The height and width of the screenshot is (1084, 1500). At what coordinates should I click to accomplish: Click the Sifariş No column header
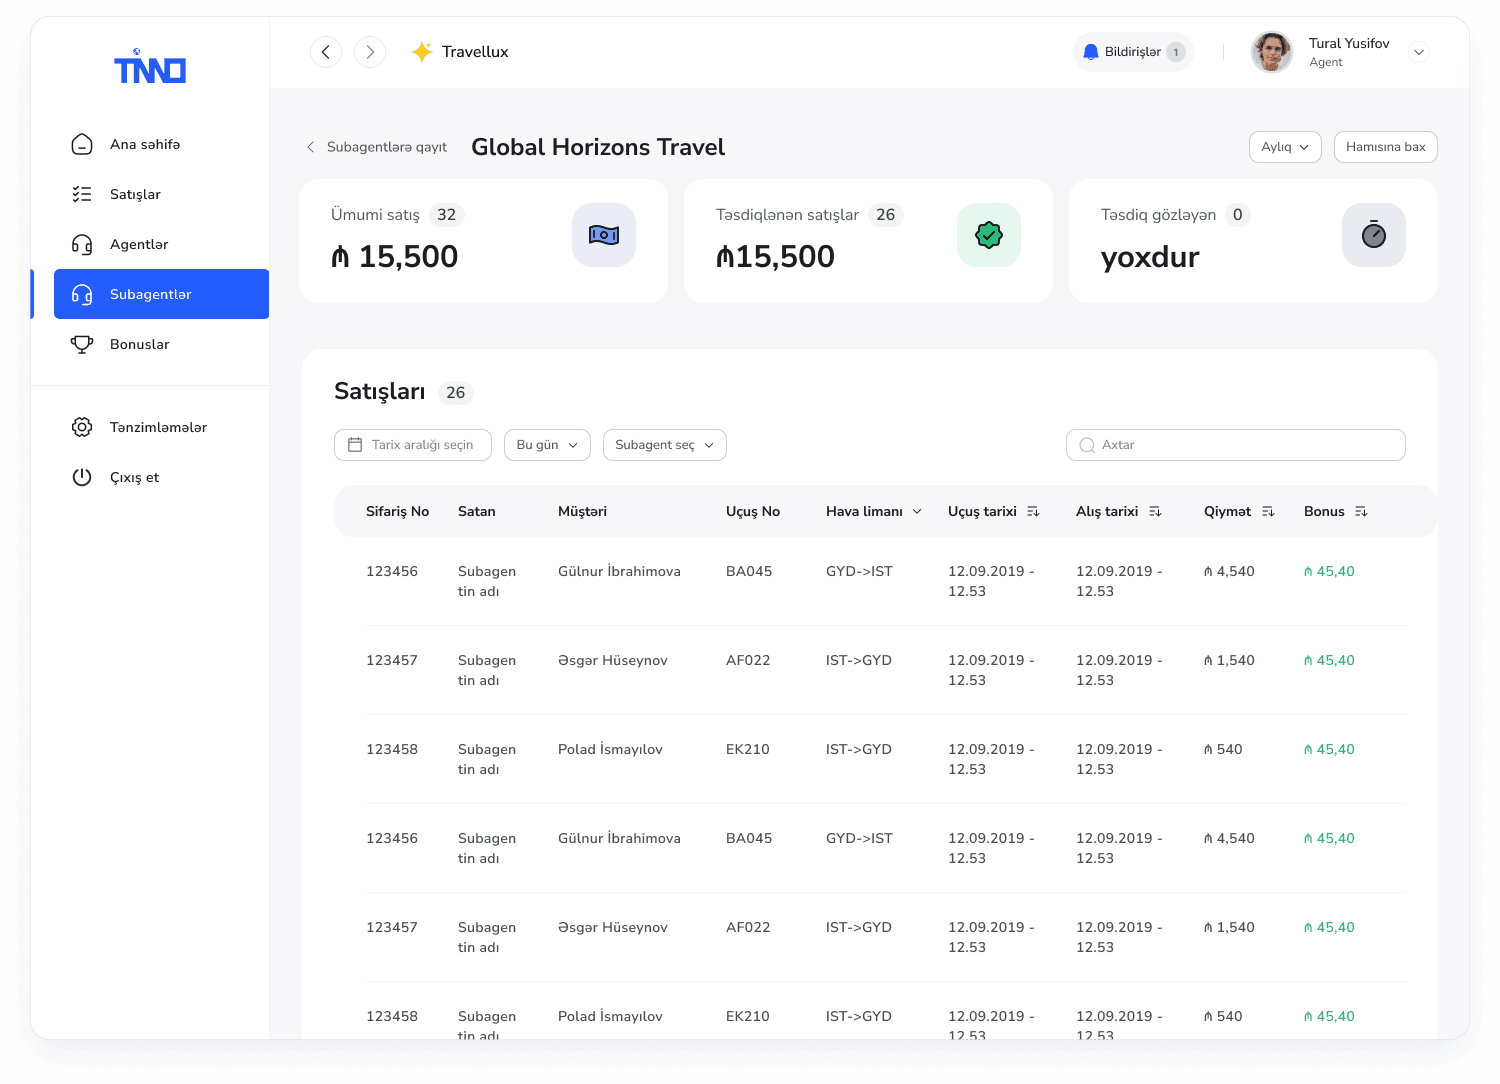[x=397, y=511]
